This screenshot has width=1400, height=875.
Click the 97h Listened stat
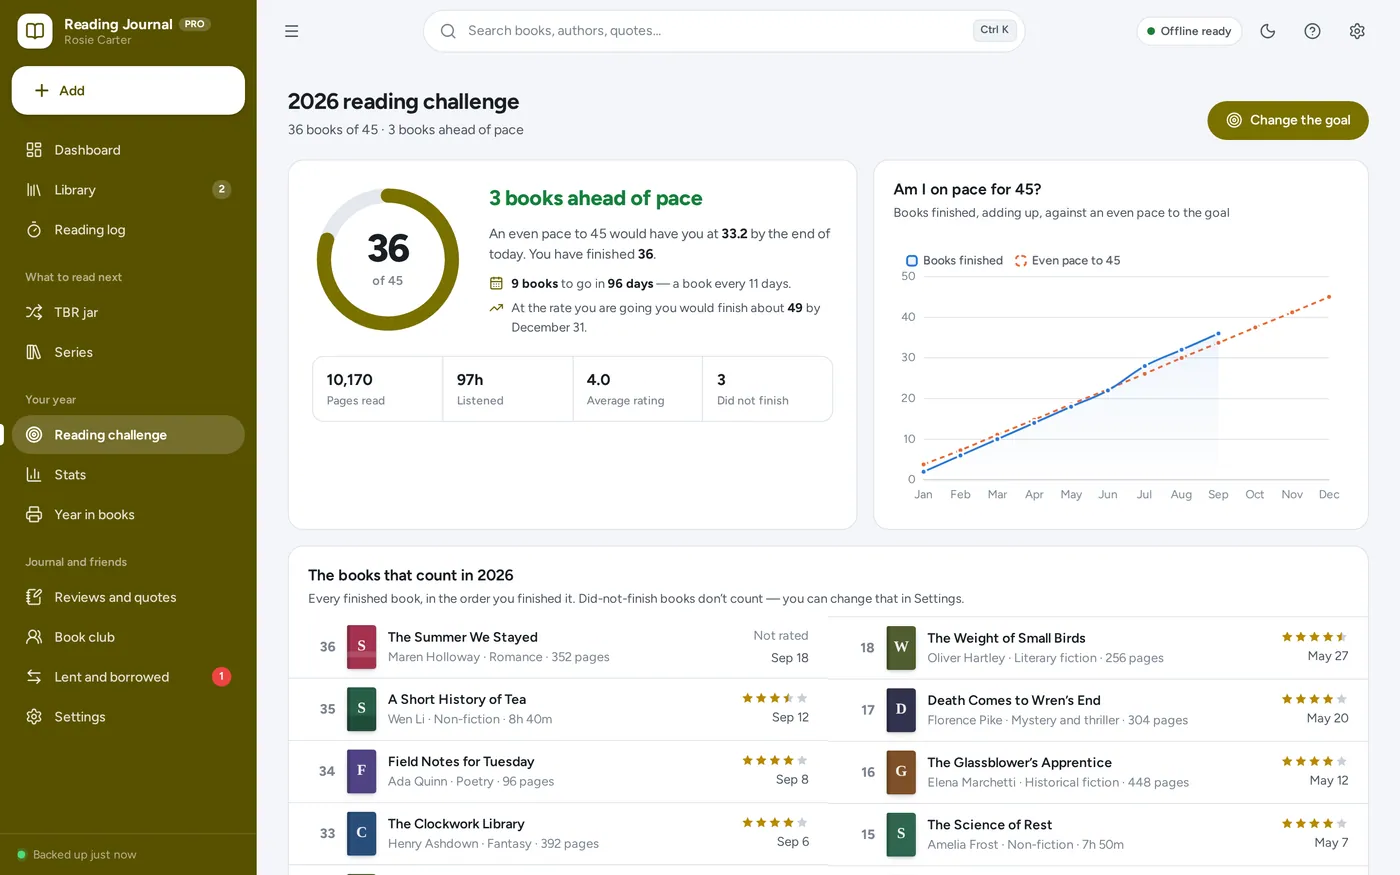click(x=508, y=389)
